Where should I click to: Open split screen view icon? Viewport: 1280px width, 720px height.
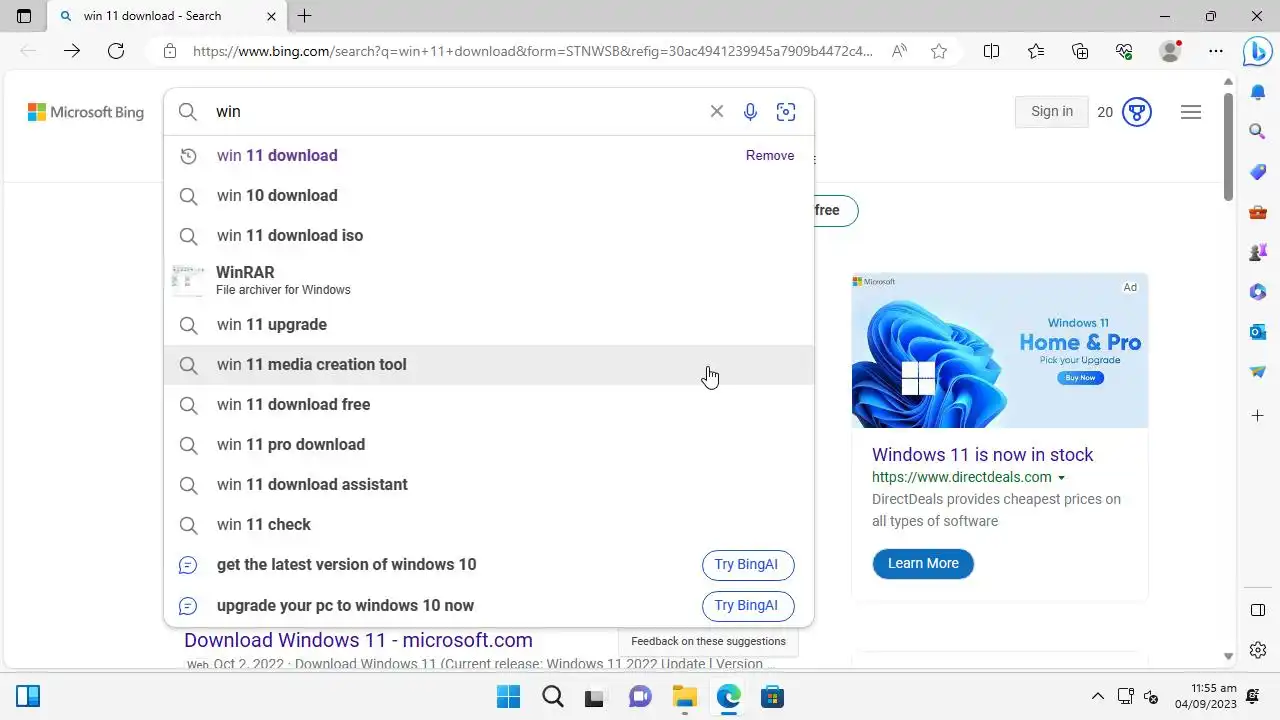(x=991, y=51)
